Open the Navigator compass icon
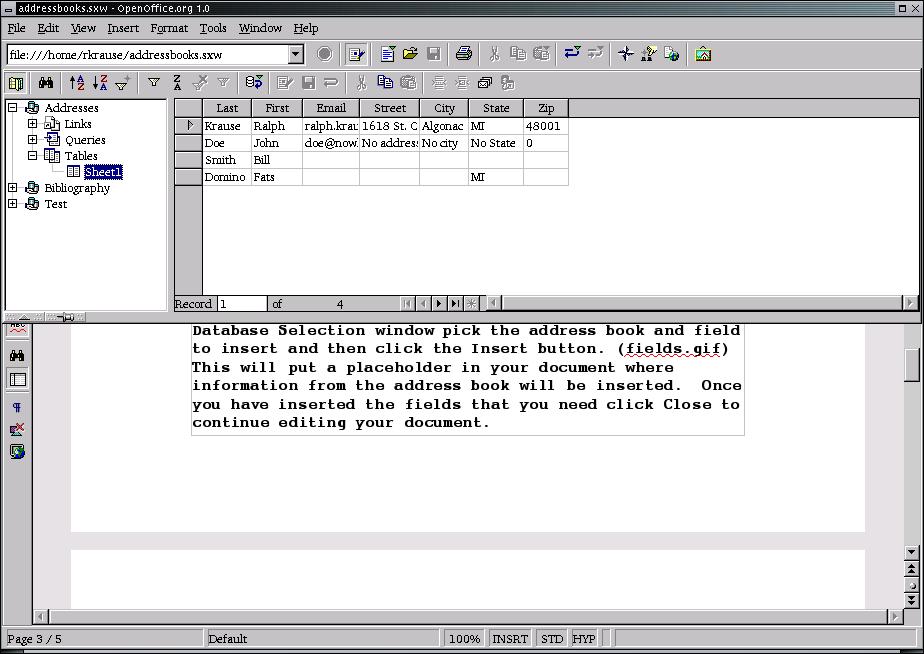 tap(625, 54)
